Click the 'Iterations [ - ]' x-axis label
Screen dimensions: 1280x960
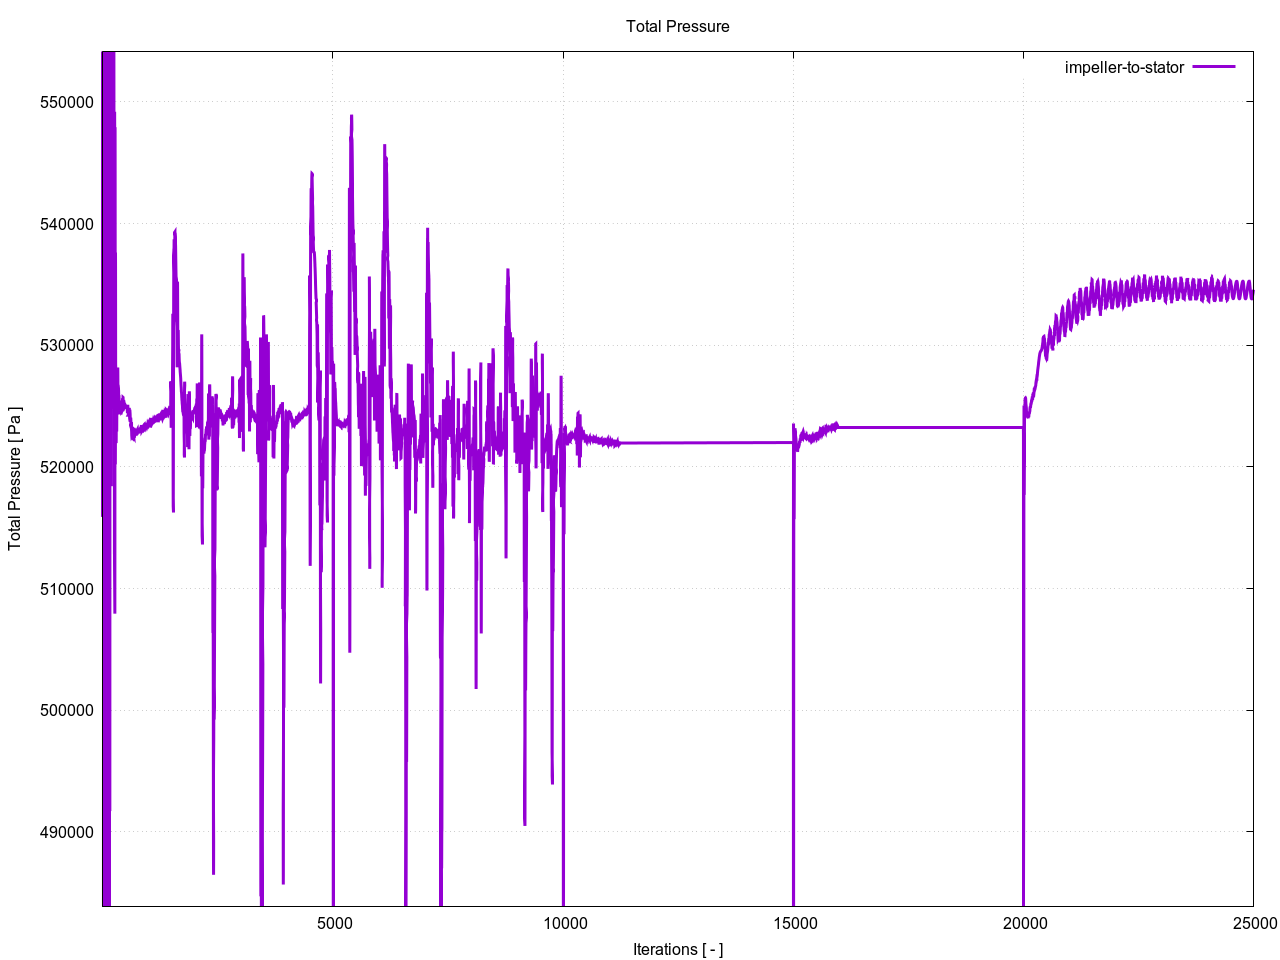[677, 949]
